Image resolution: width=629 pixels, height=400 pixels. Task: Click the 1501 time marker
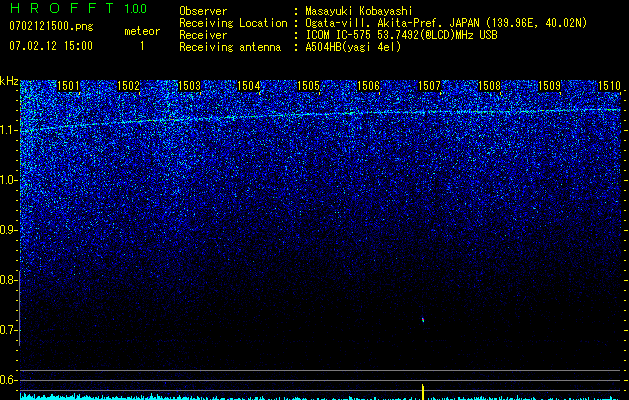click(x=68, y=86)
